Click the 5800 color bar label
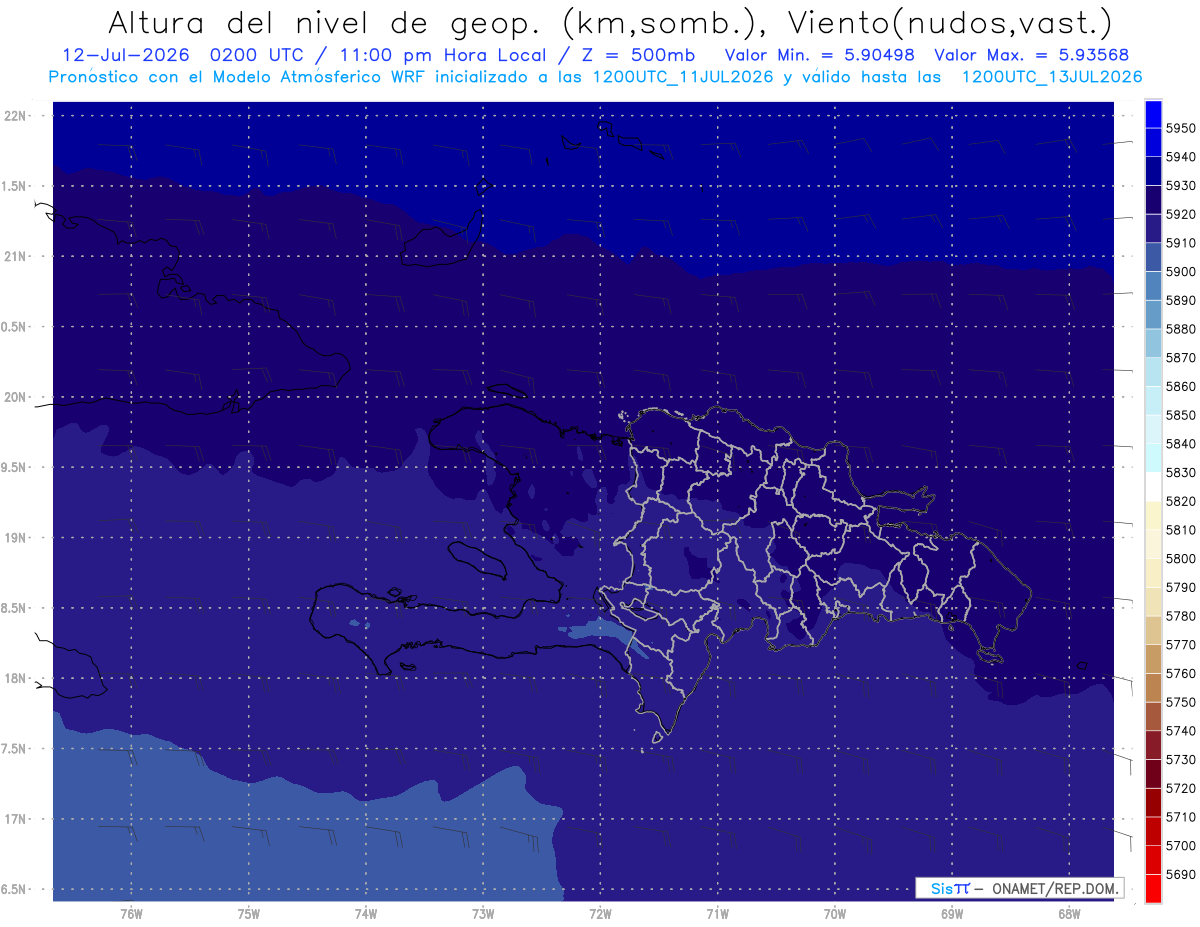The width and height of the screenshot is (1200, 927). coord(1180,559)
